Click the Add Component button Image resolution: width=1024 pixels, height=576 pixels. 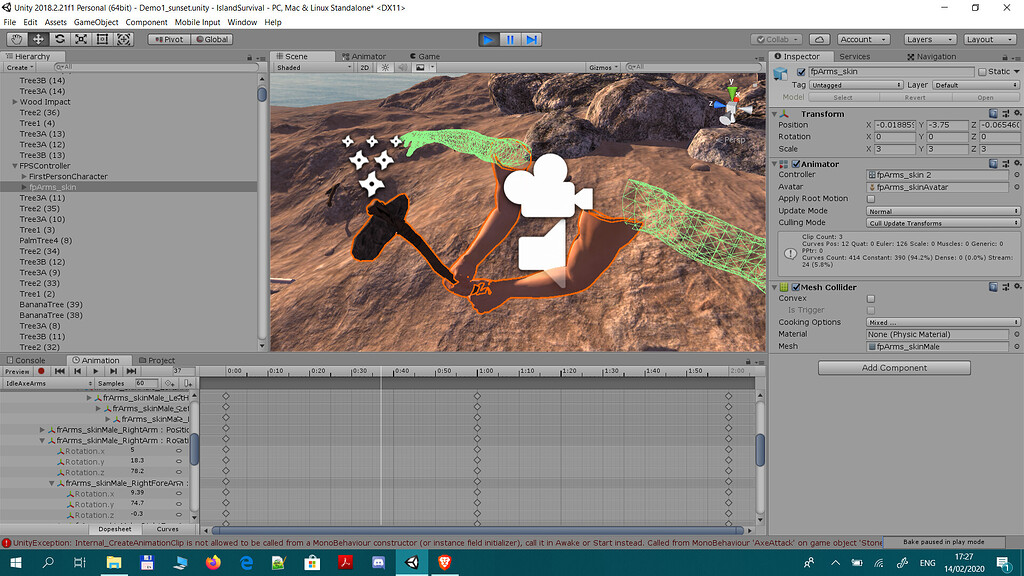893,367
